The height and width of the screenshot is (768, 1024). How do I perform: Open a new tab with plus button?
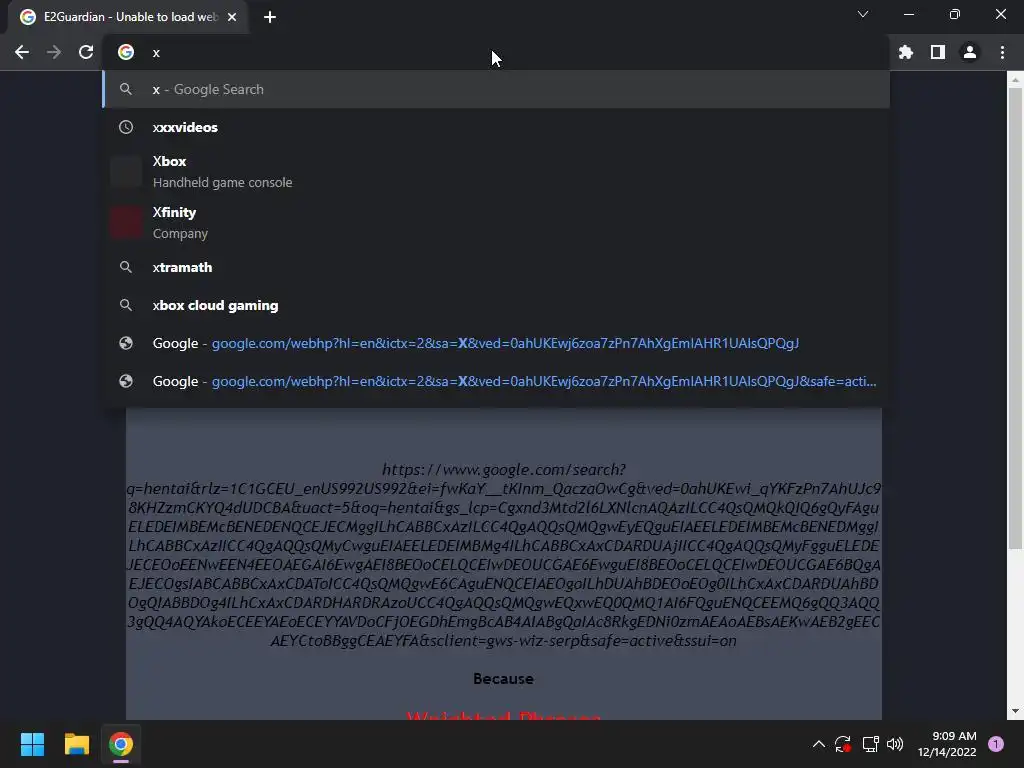[x=270, y=17]
